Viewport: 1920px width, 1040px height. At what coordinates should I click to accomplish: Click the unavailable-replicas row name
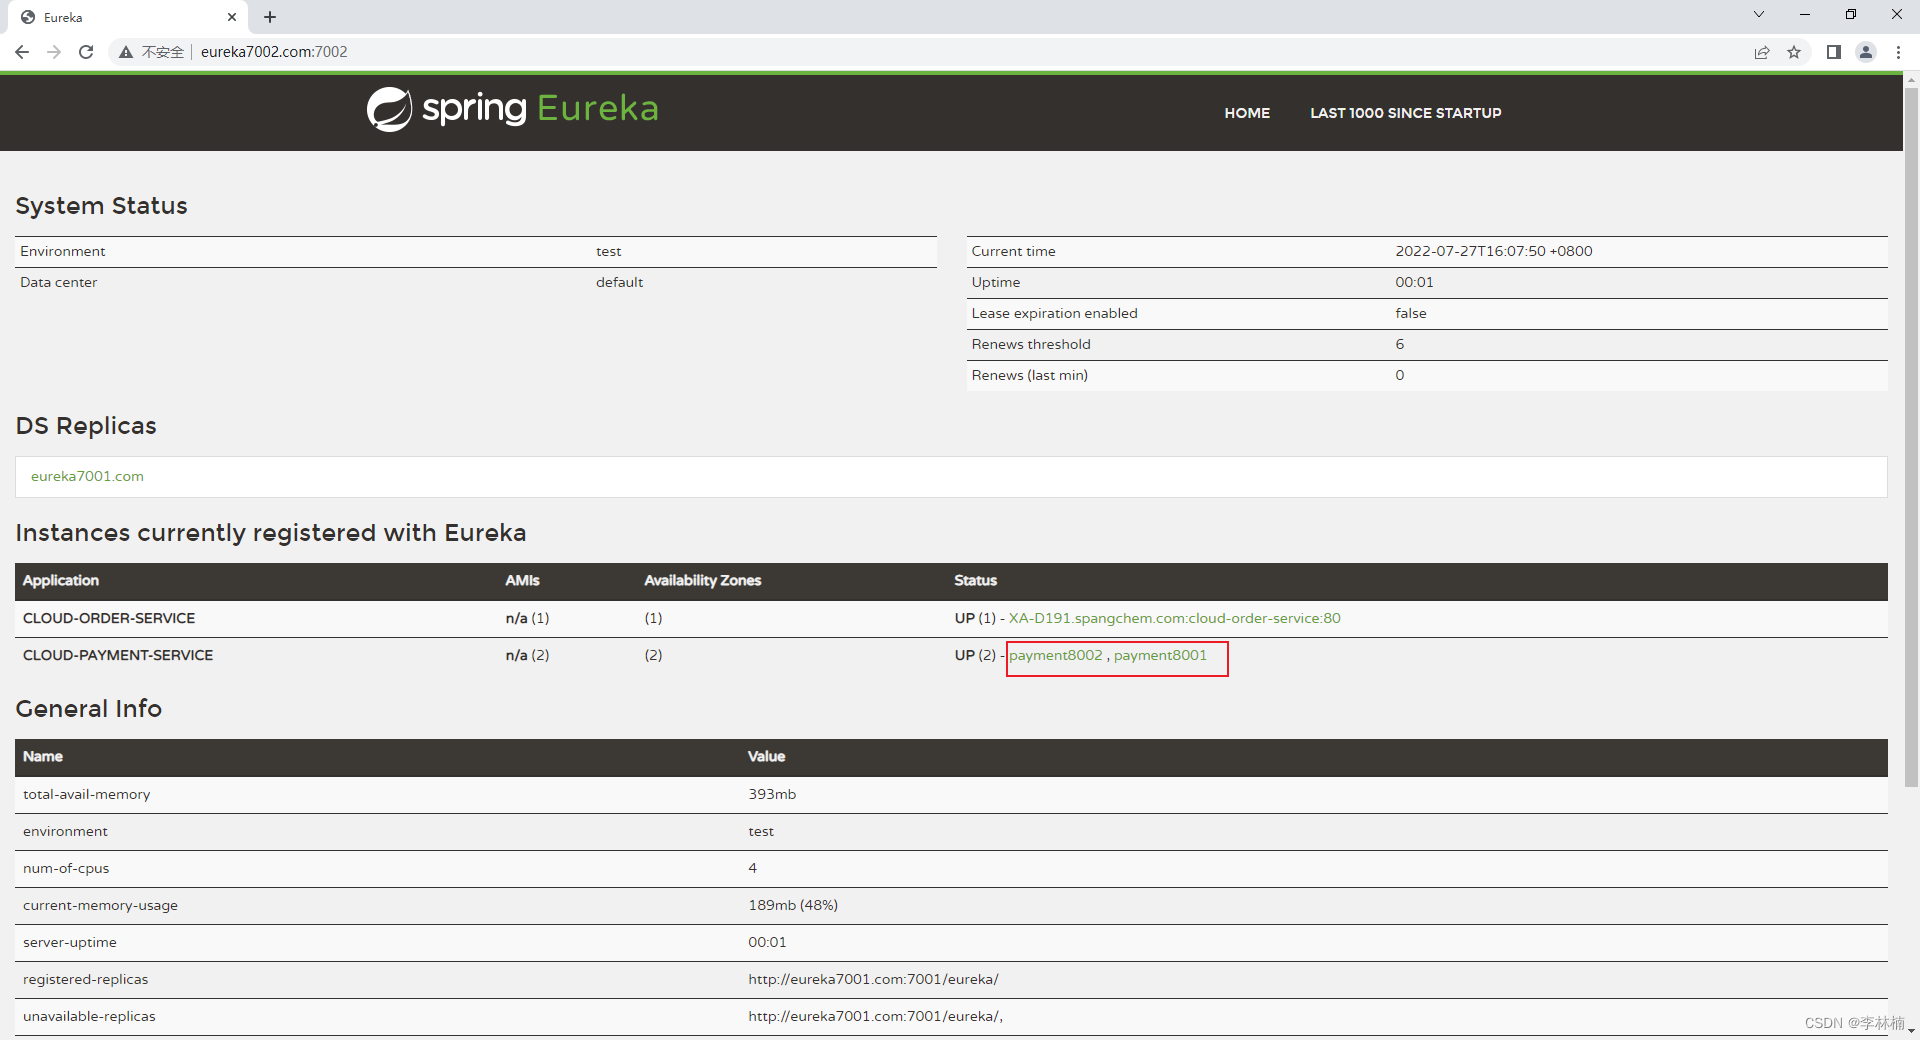(x=89, y=1016)
